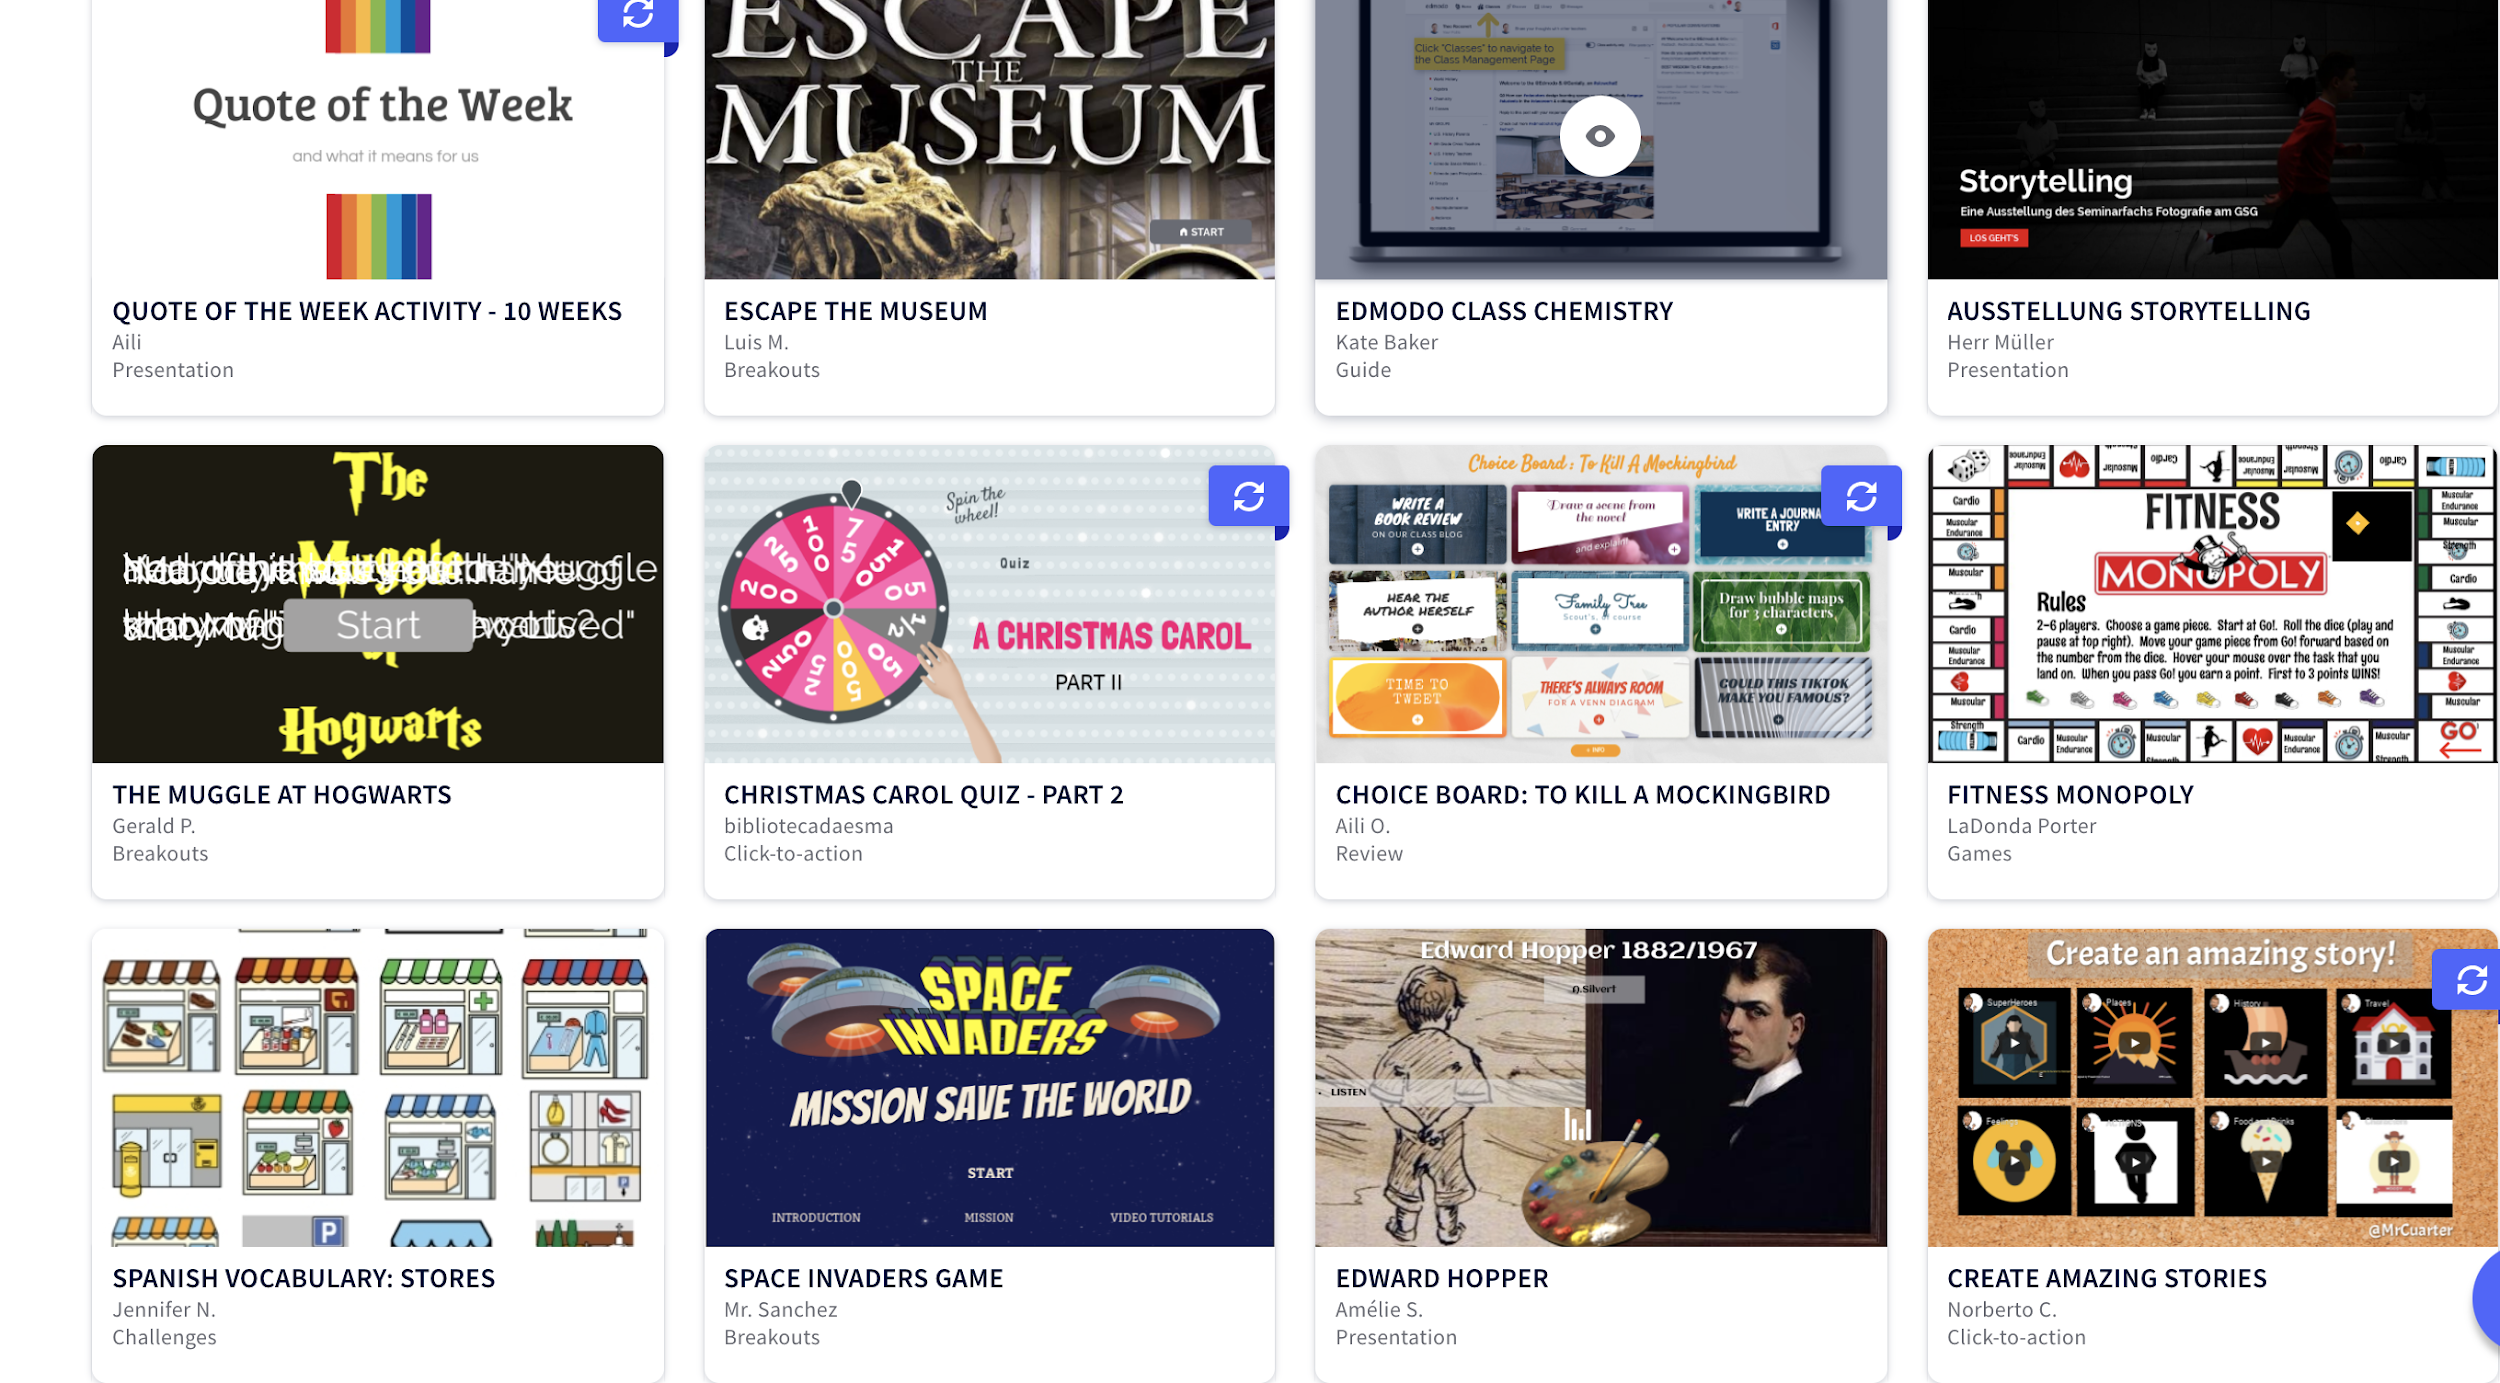Click the eye preview icon on Edmodo card
This screenshot has width=2500, height=1383.
coord(1600,136)
